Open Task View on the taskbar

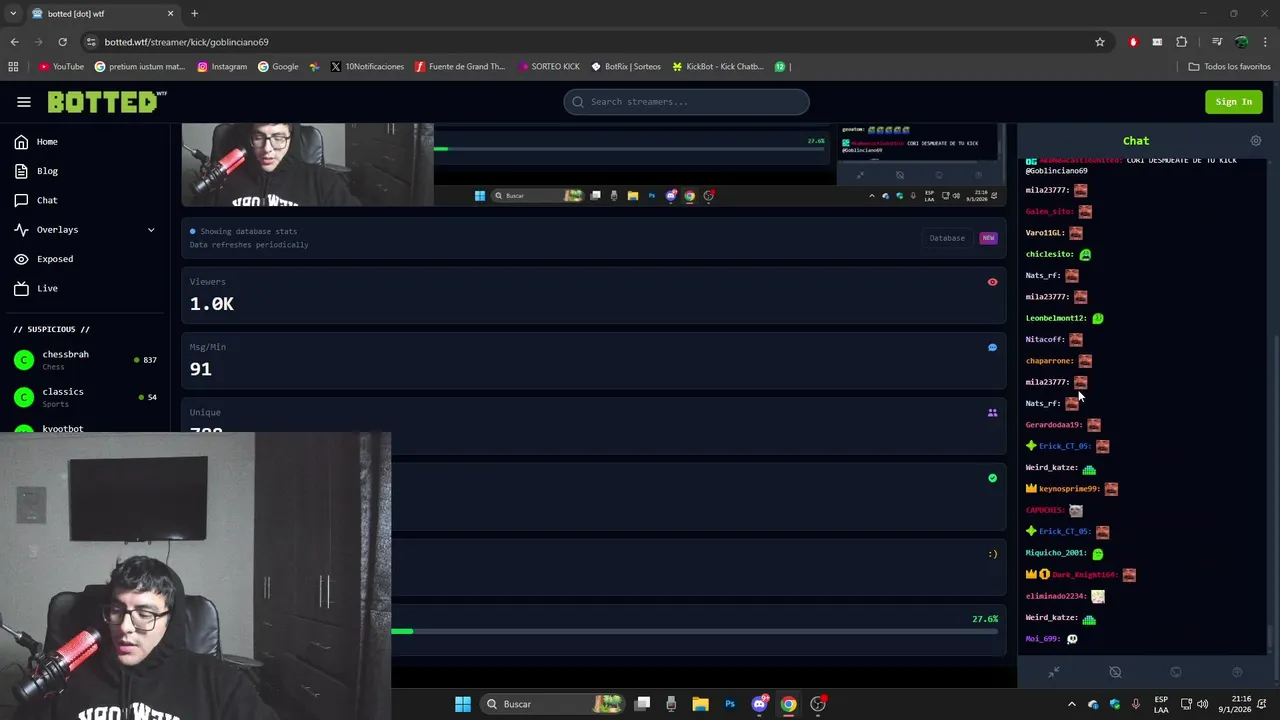point(643,704)
